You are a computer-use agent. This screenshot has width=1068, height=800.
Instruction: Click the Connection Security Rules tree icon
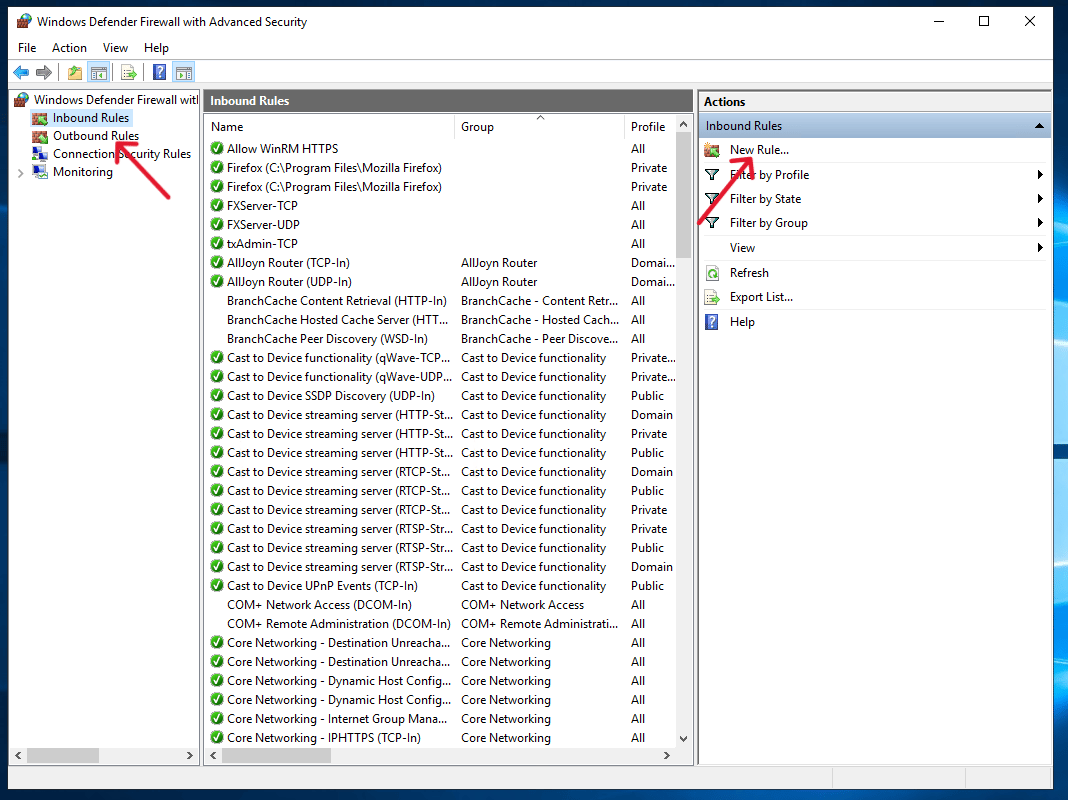coord(40,154)
